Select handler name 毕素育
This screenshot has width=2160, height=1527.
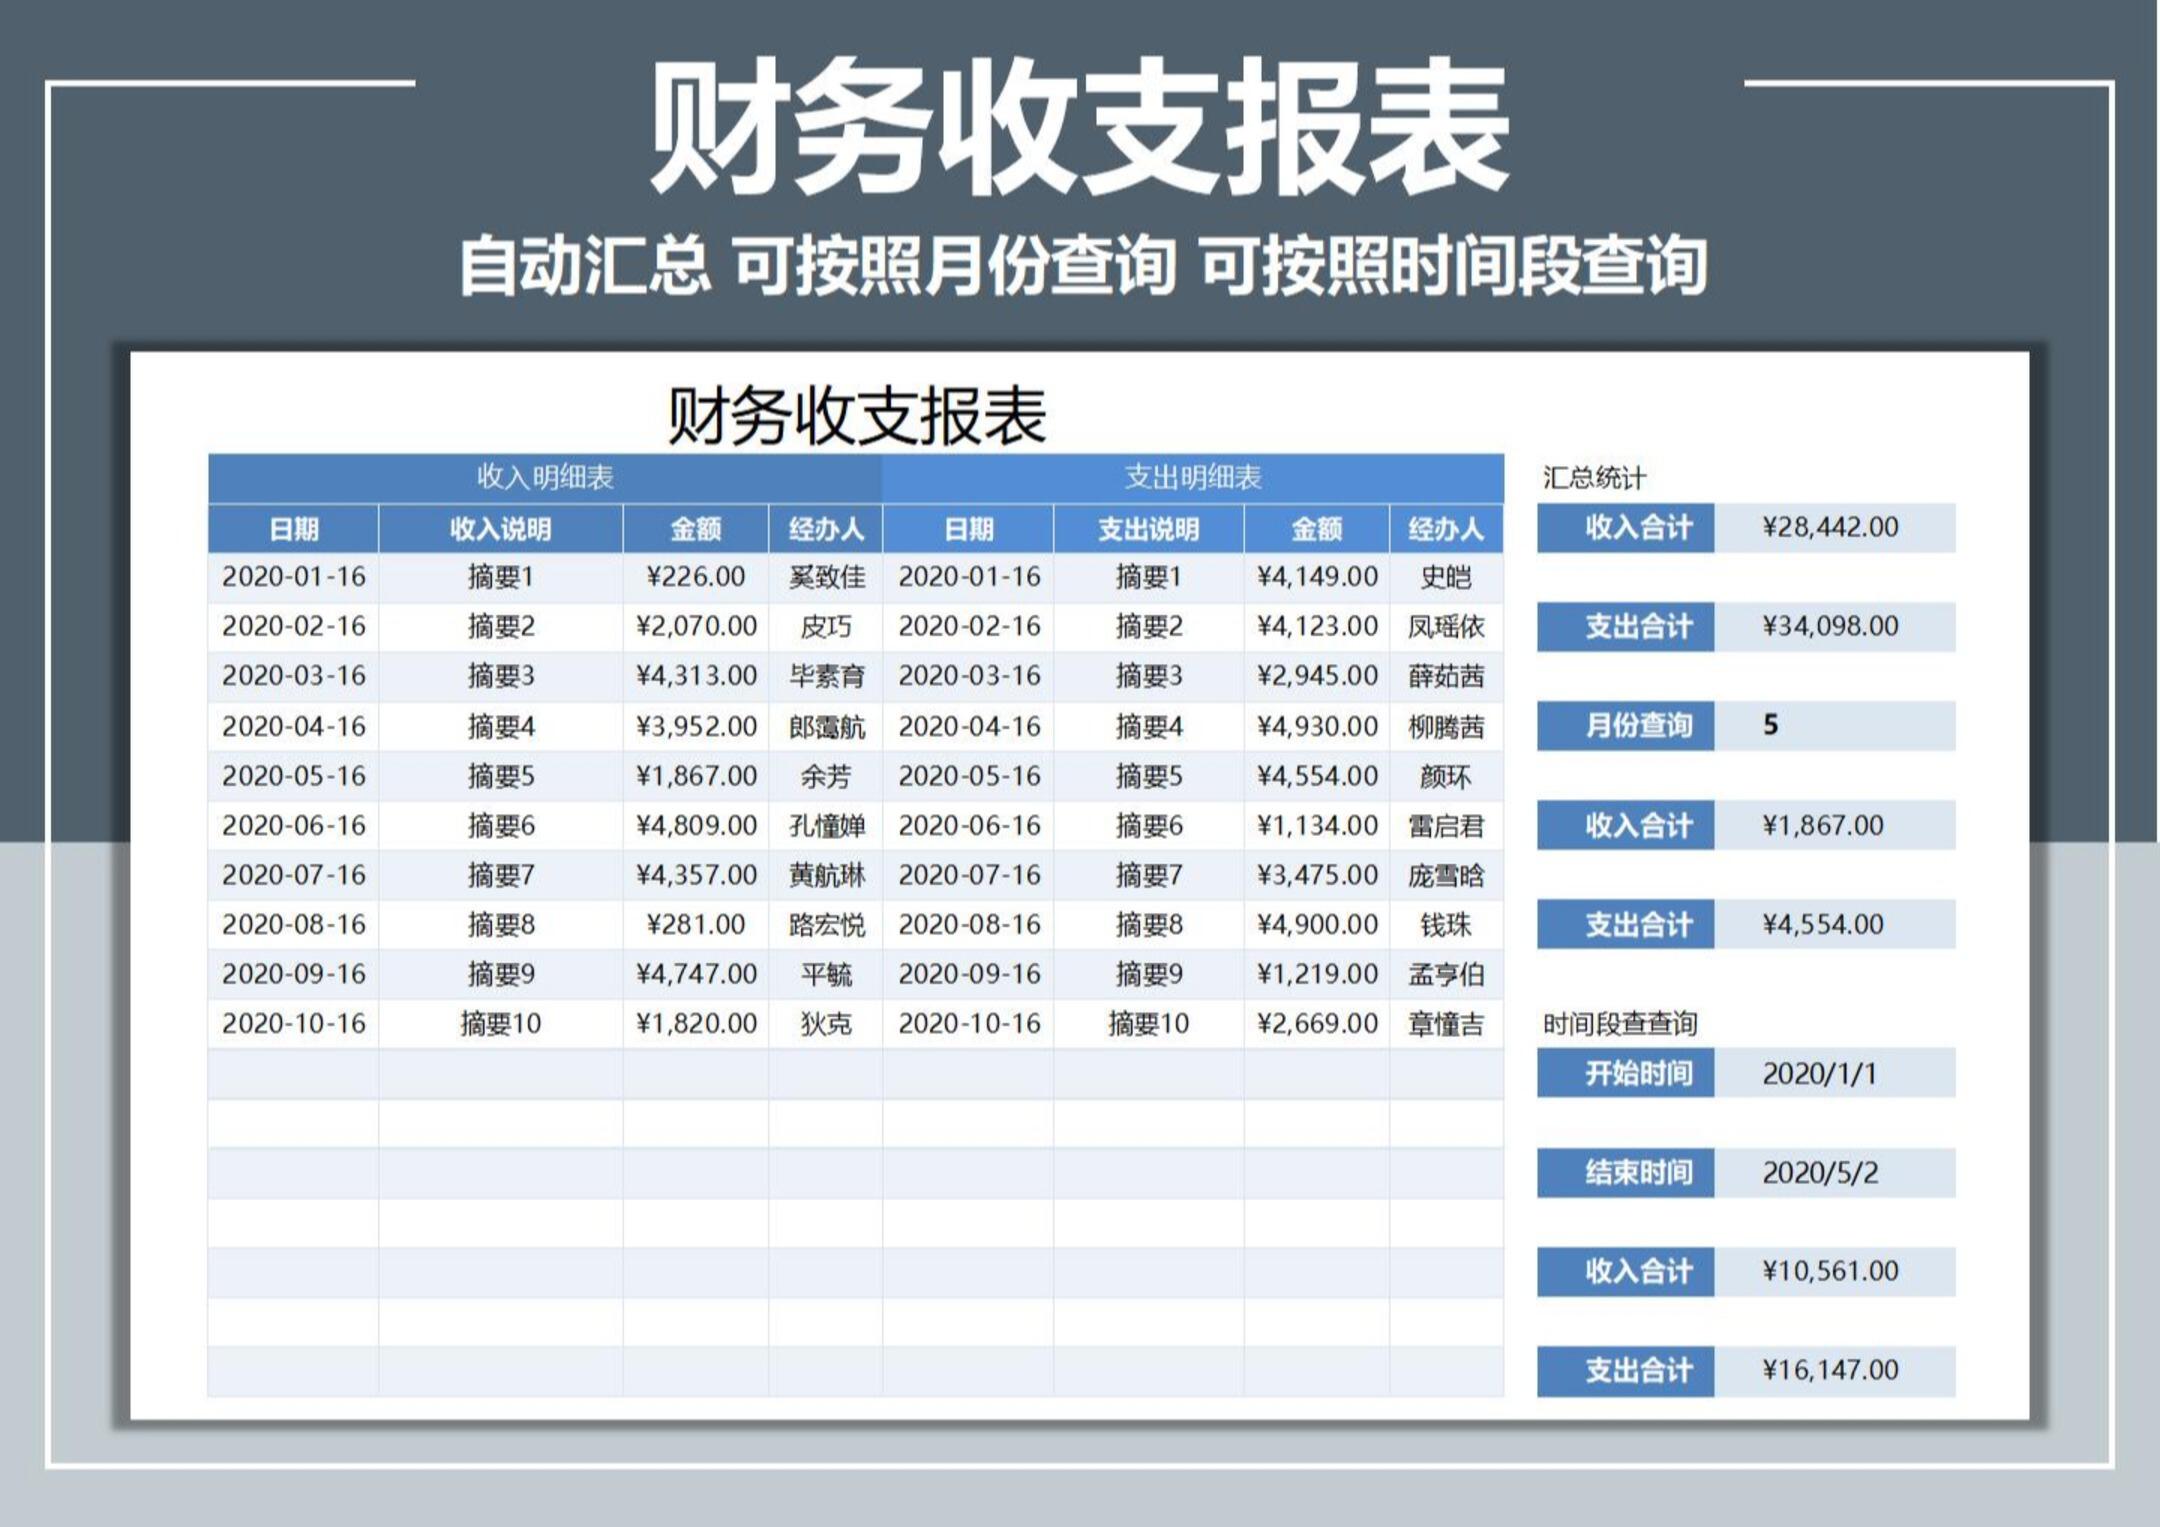826,676
